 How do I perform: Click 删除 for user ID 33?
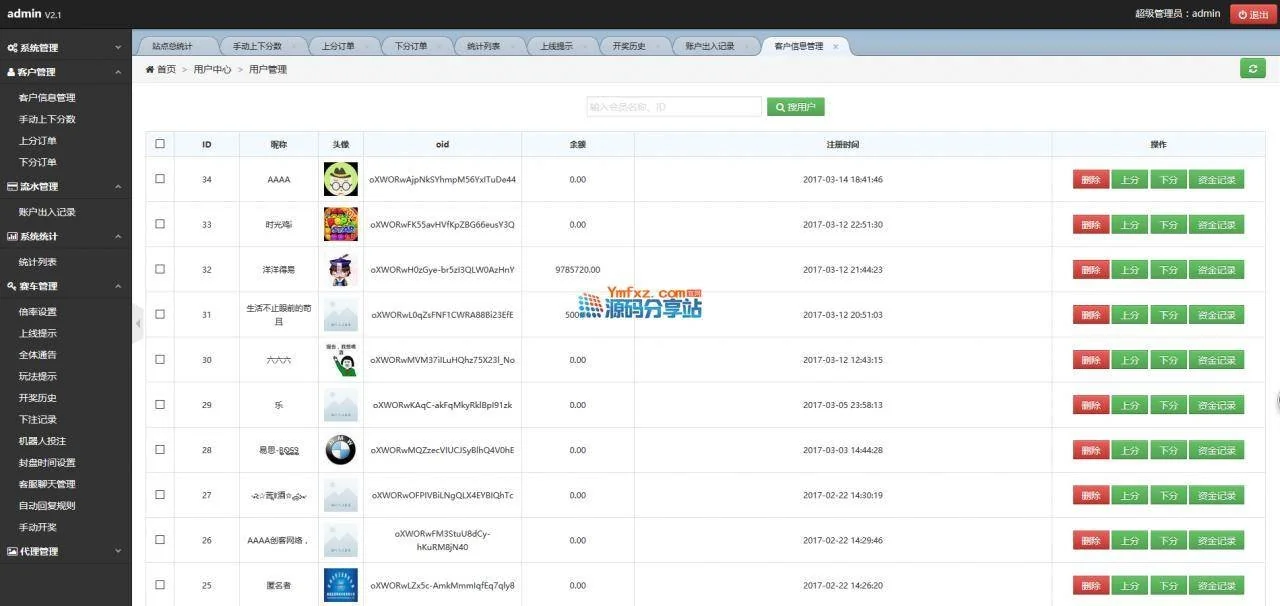click(1090, 225)
